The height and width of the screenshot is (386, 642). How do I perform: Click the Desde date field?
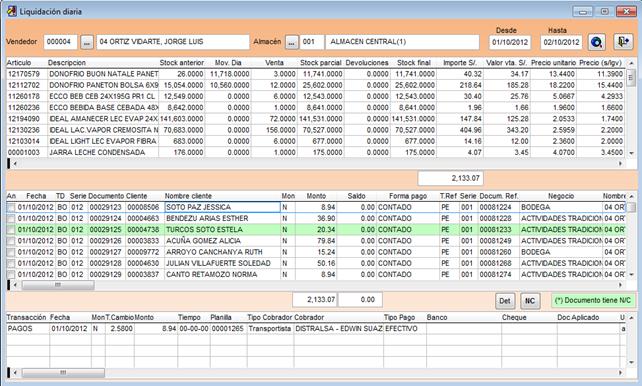click(510, 42)
